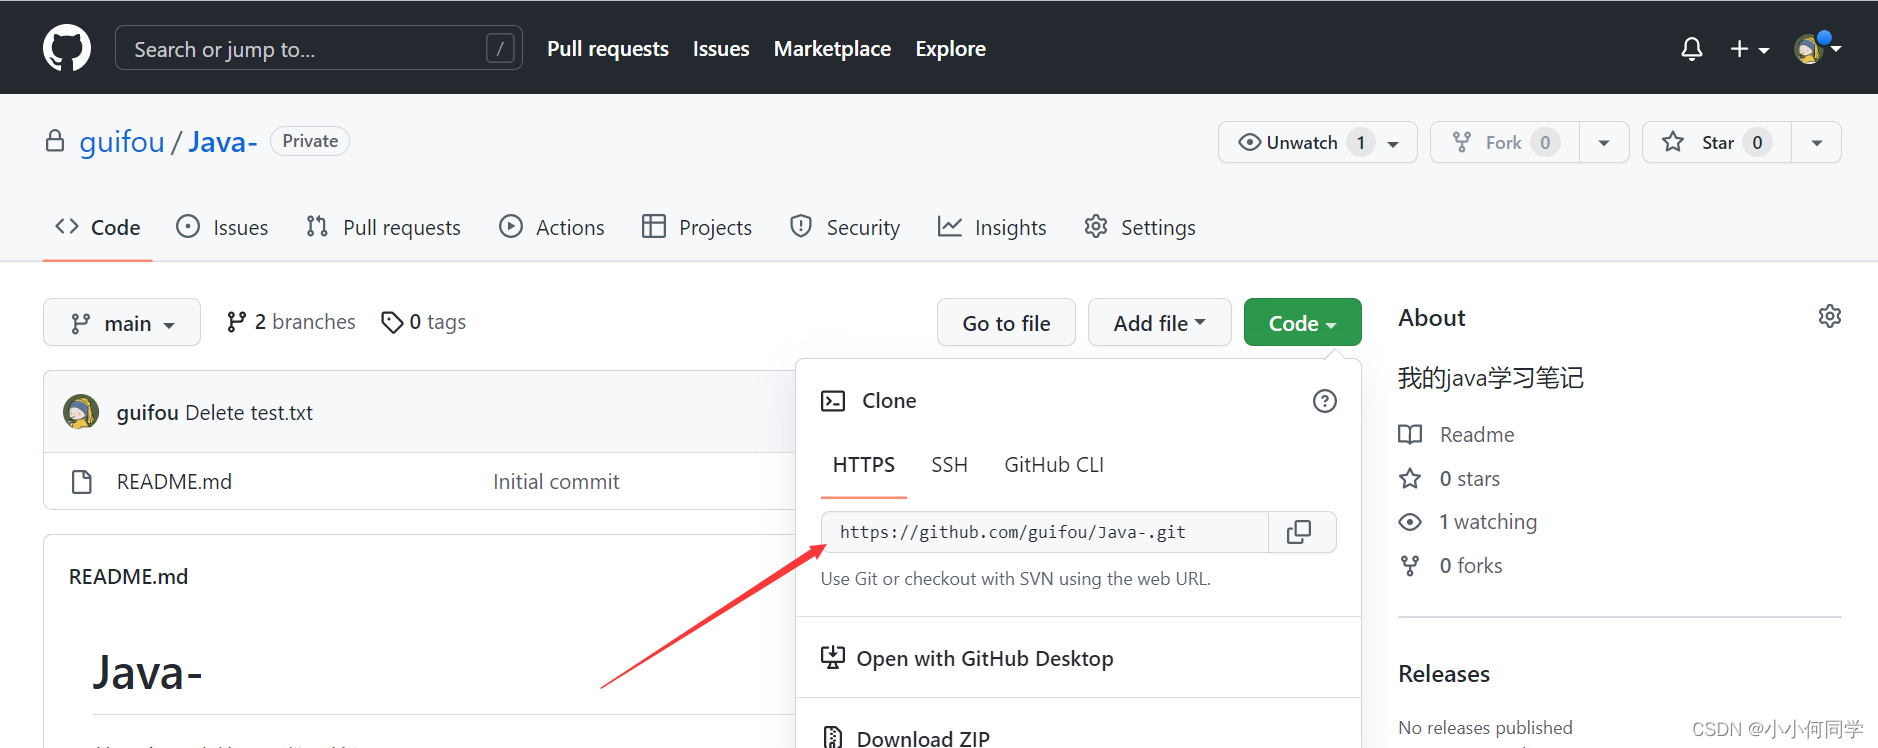Open the Initial commit message link
1878x748 pixels.
tap(556, 482)
